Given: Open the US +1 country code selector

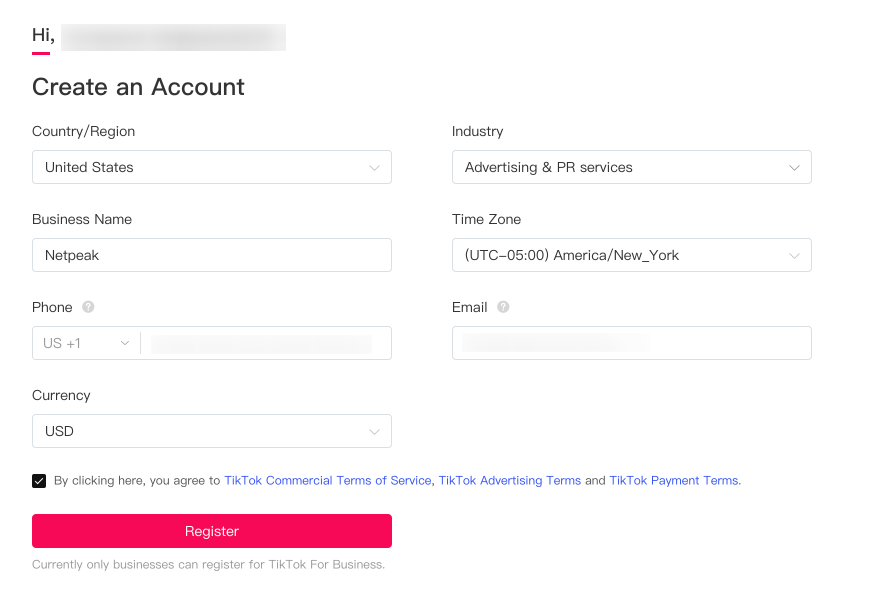Looking at the screenshot, I should tap(86, 343).
